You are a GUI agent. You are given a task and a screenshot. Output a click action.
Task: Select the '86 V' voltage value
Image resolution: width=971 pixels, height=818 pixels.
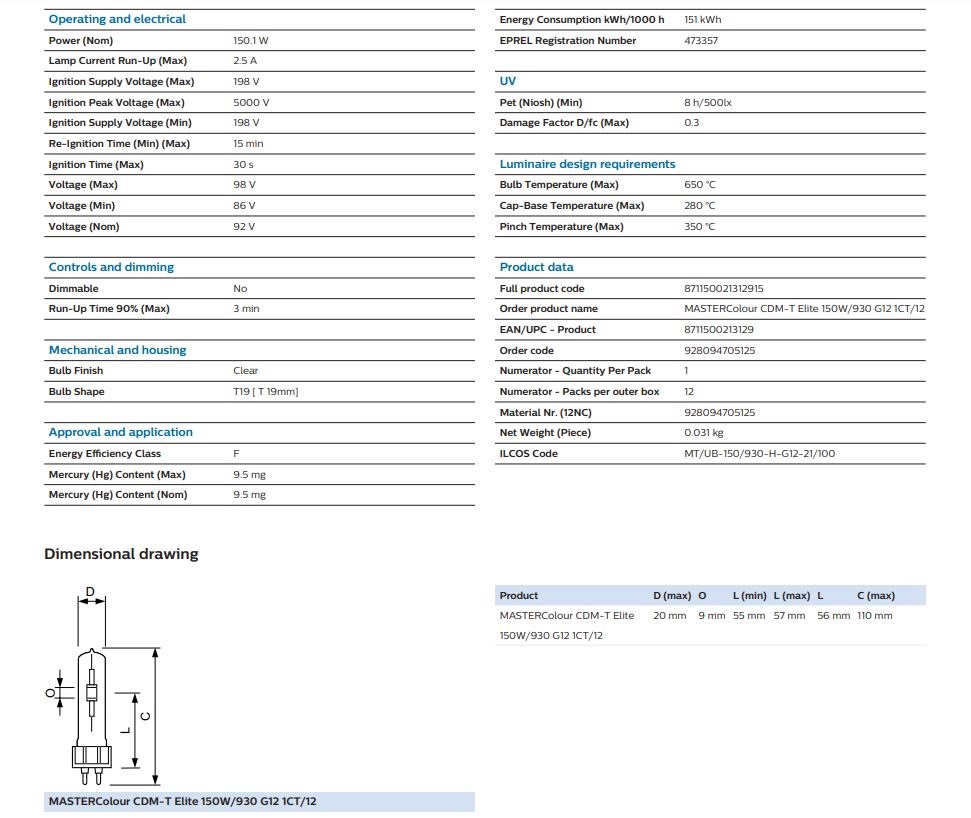[245, 206]
